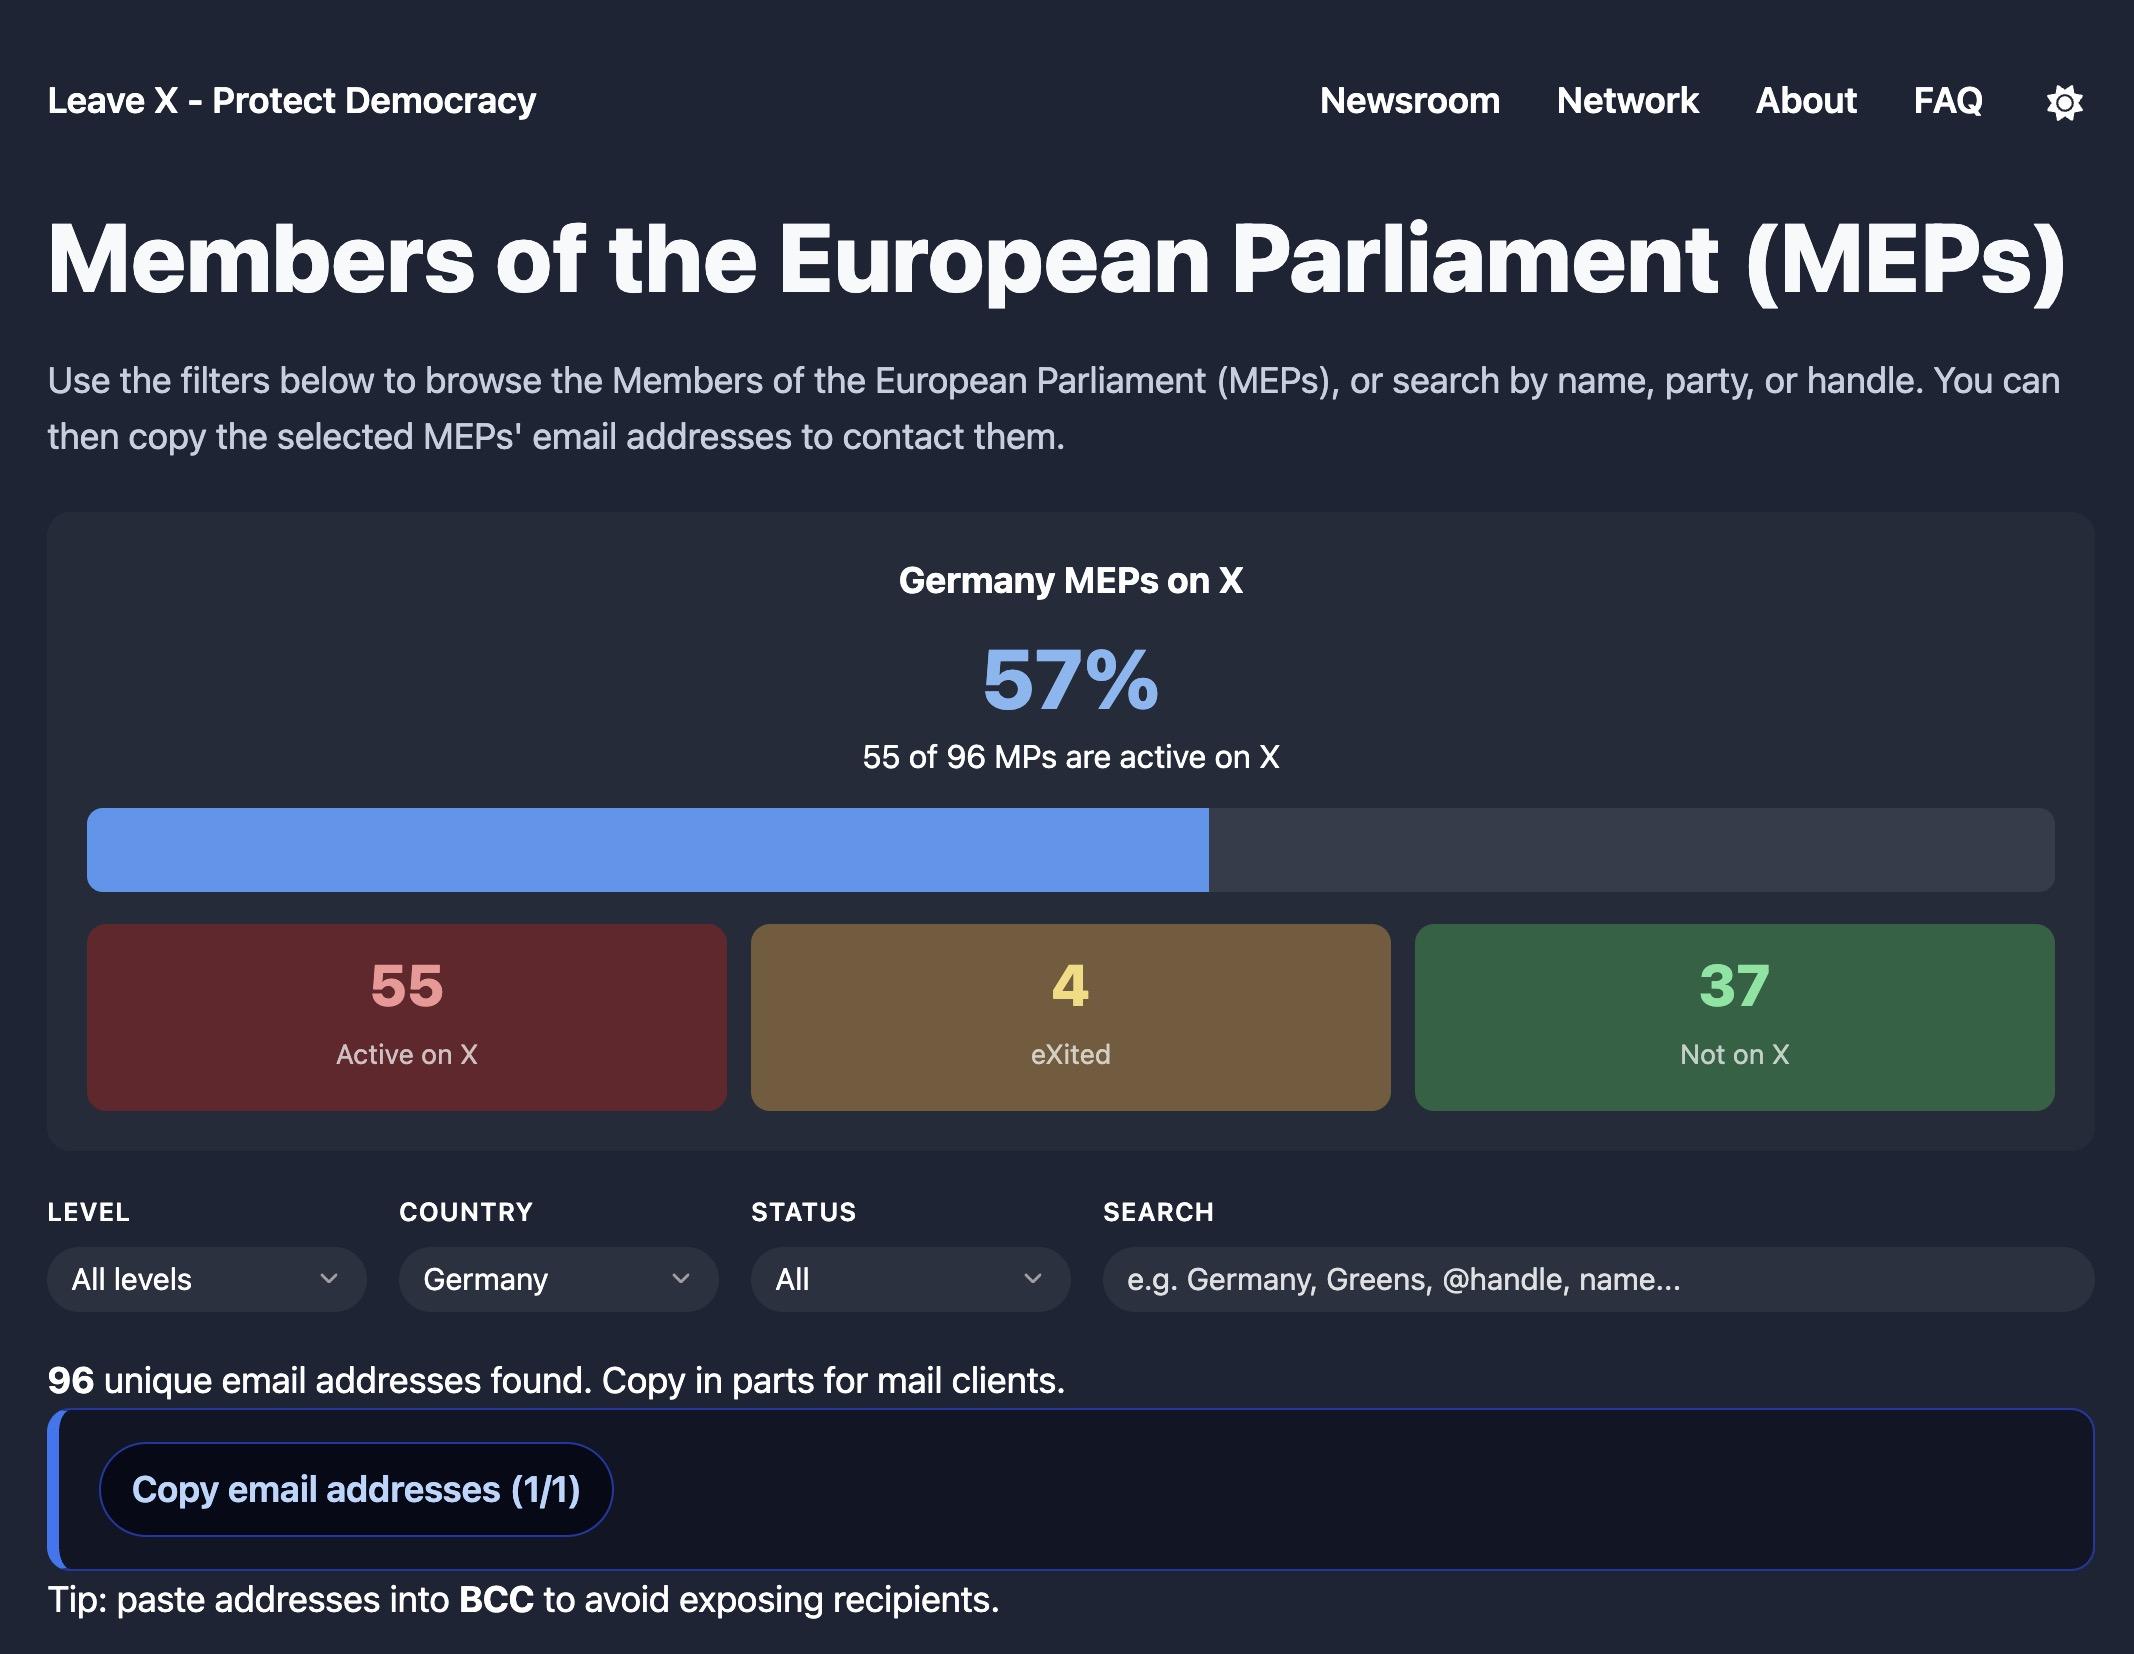
Task: Click the Leave X - Protect Democracy logo
Action: [x=291, y=101]
